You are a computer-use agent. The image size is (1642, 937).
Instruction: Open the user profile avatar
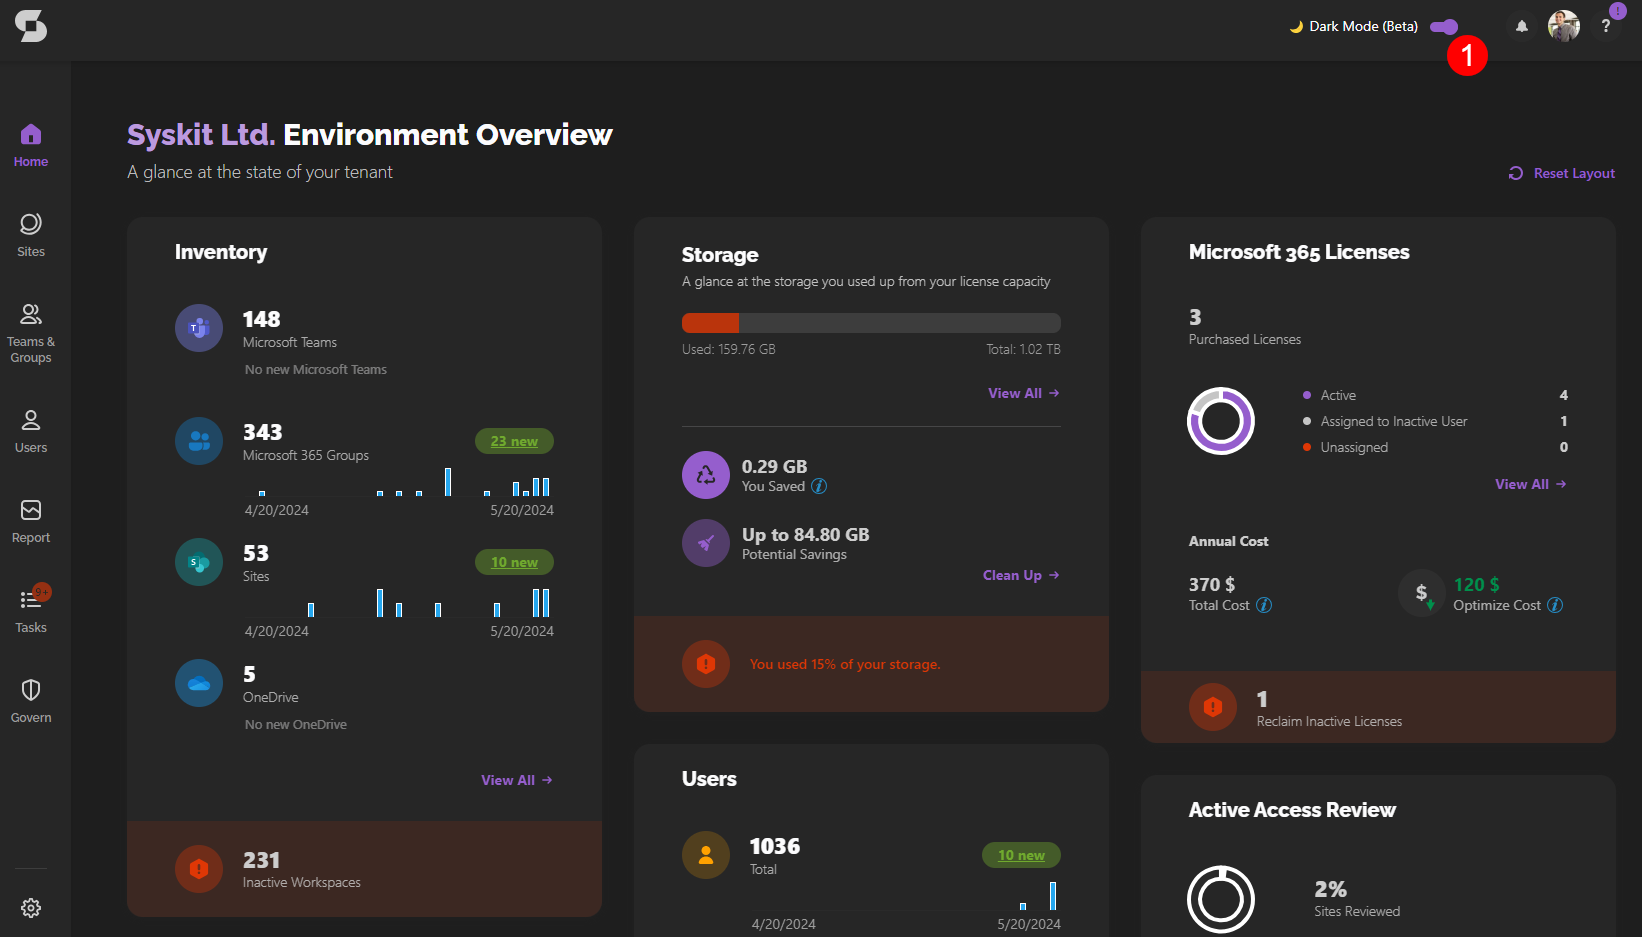1563,26
